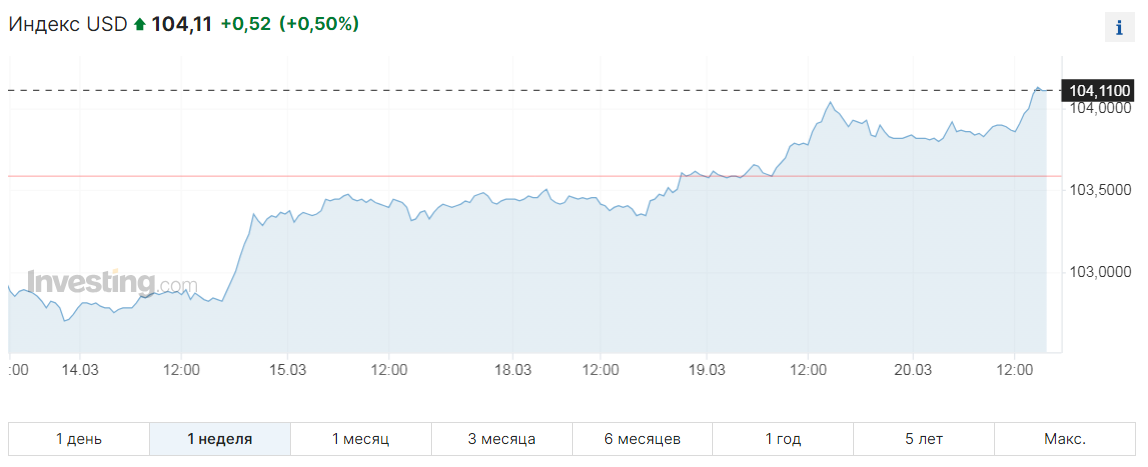Choose the 6 месяцев period
Image resolution: width=1148 pixels, height=467 pixels.
coord(642,439)
